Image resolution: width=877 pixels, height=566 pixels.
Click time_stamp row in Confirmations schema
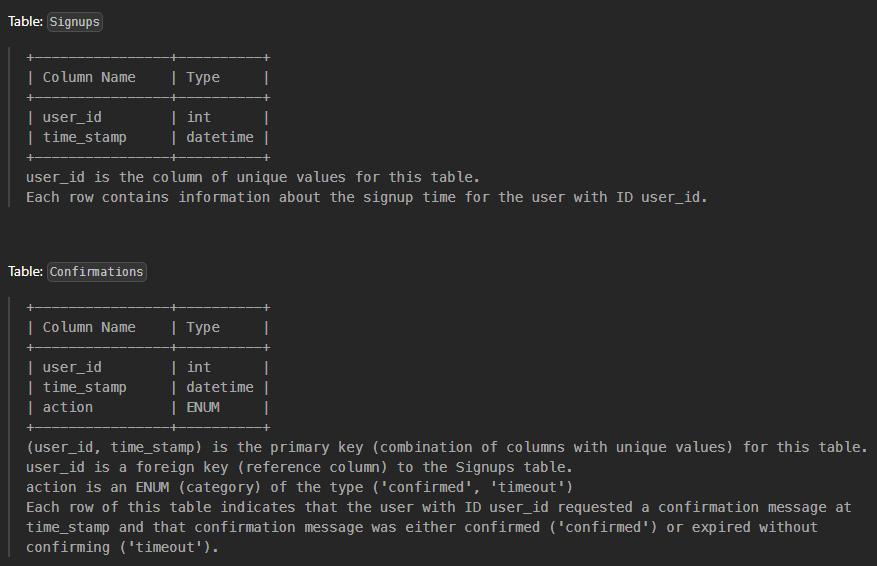click(84, 387)
